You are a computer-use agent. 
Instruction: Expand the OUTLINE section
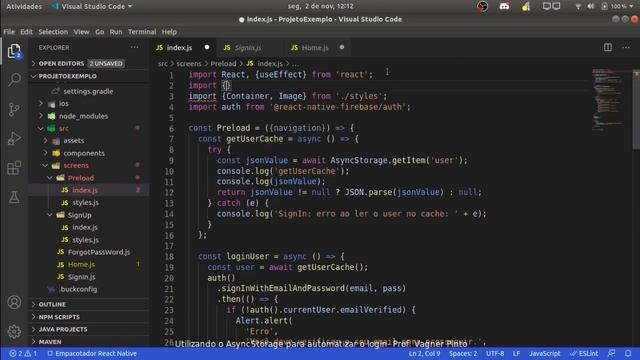pyautogui.click(x=89, y=304)
